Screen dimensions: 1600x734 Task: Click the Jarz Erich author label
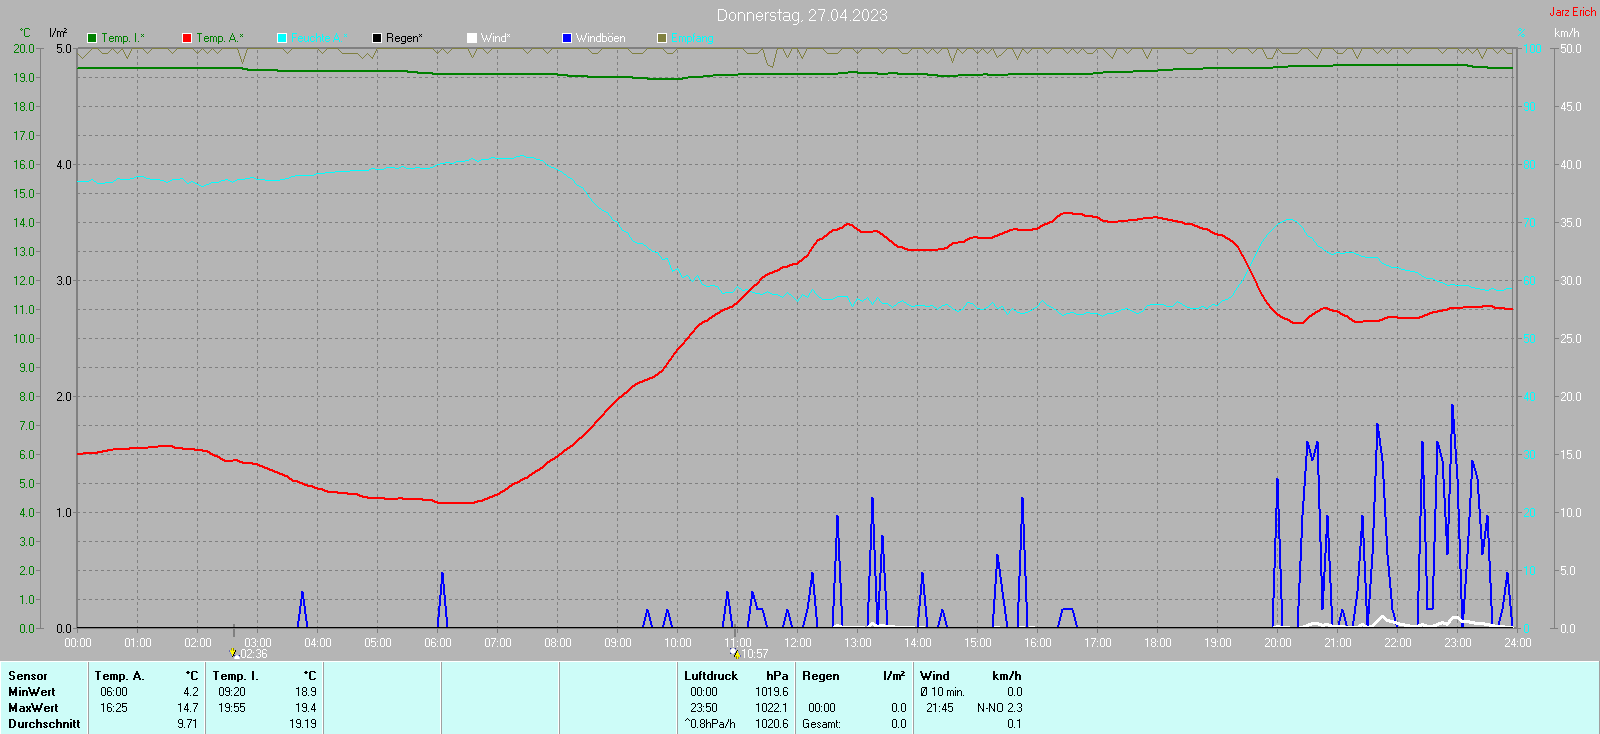click(1572, 12)
